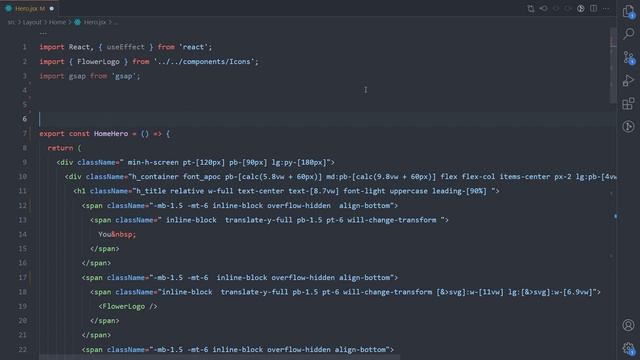The width and height of the screenshot is (640, 360).
Task: Open the Manage gear menu
Action: coord(629,348)
